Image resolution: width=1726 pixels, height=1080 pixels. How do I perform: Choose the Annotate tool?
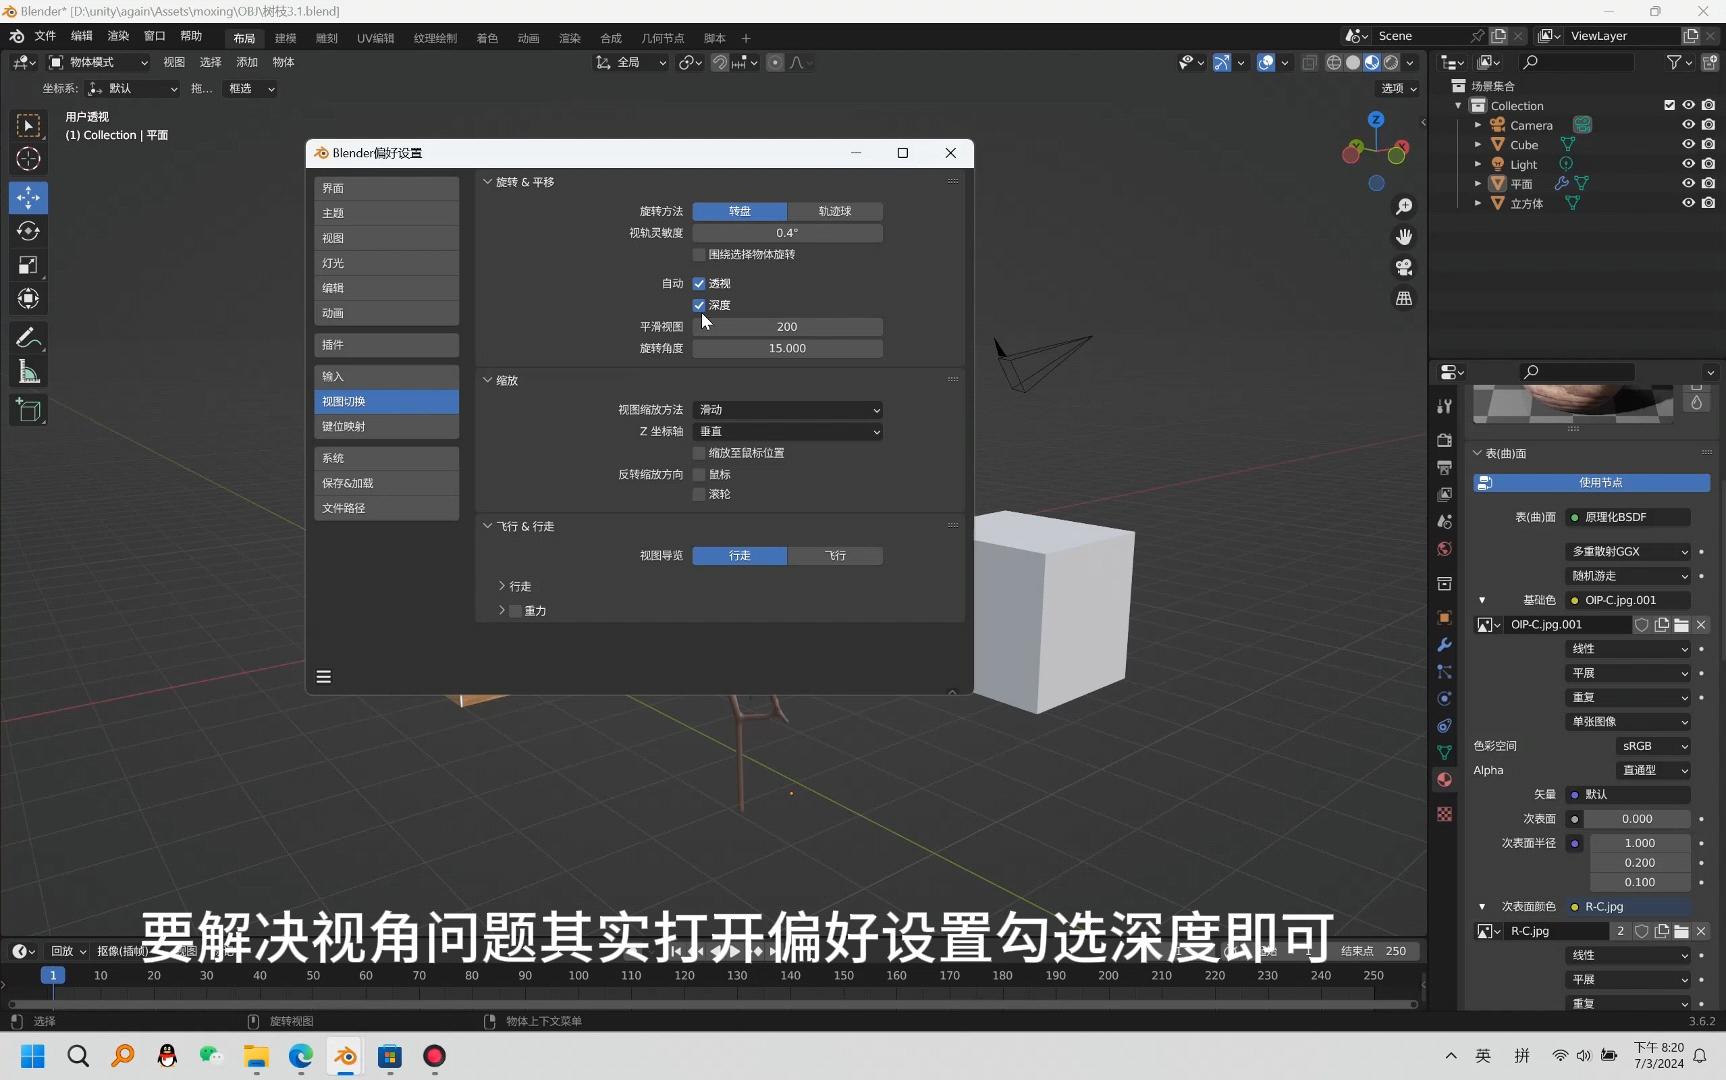tap(28, 338)
